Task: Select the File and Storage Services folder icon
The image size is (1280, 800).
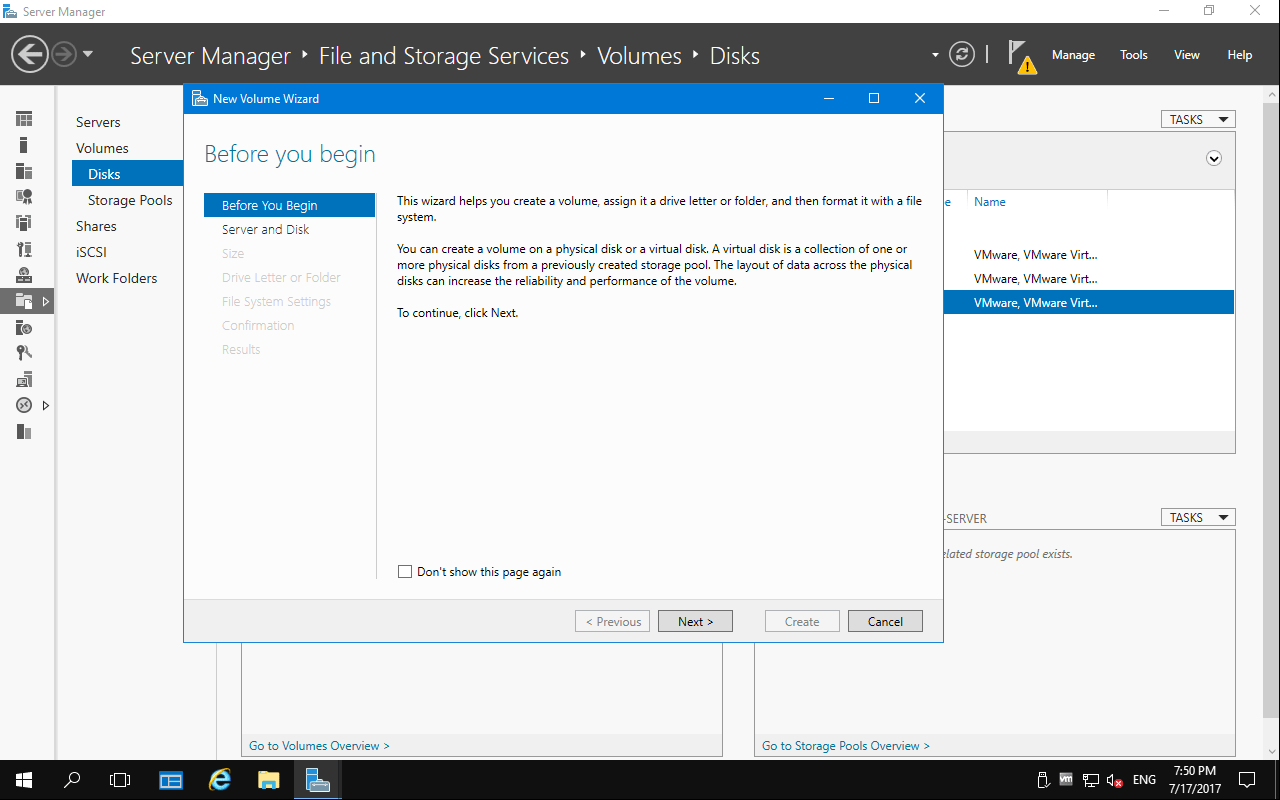Action: [x=24, y=300]
